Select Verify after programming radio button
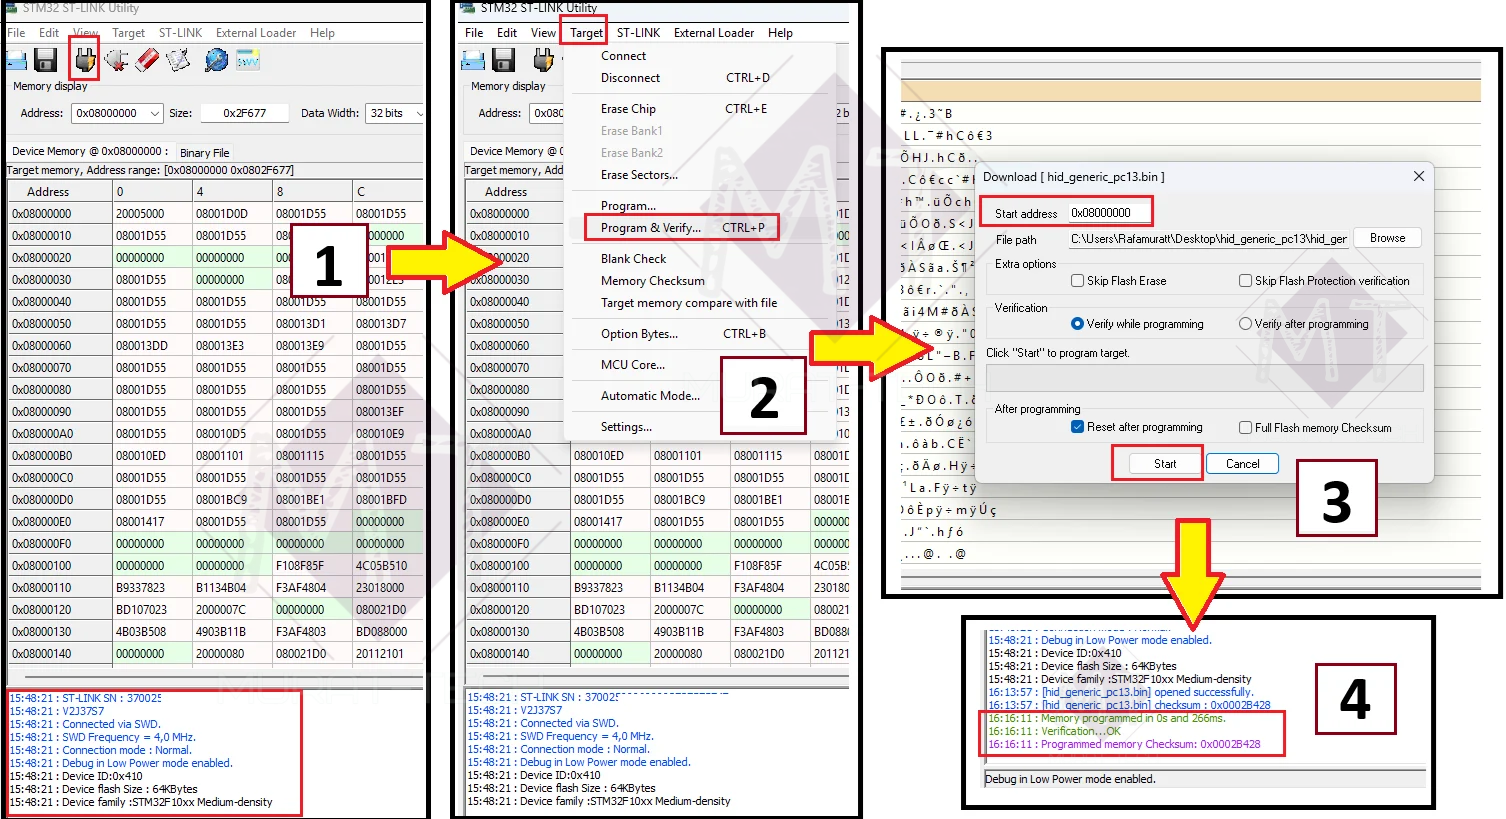The width and height of the screenshot is (1506, 819). pyautogui.click(x=1245, y=324)
